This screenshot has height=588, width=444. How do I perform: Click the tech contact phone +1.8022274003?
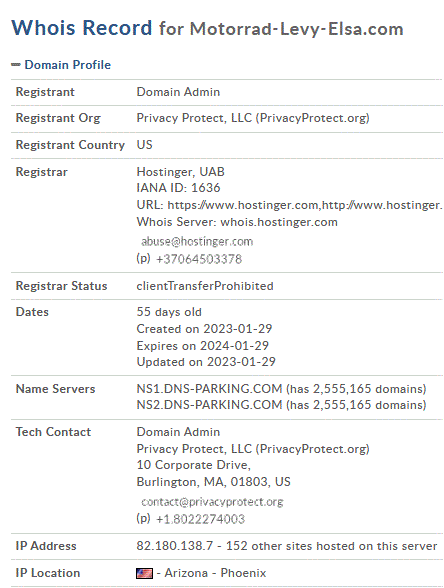[x=200, y=519]
